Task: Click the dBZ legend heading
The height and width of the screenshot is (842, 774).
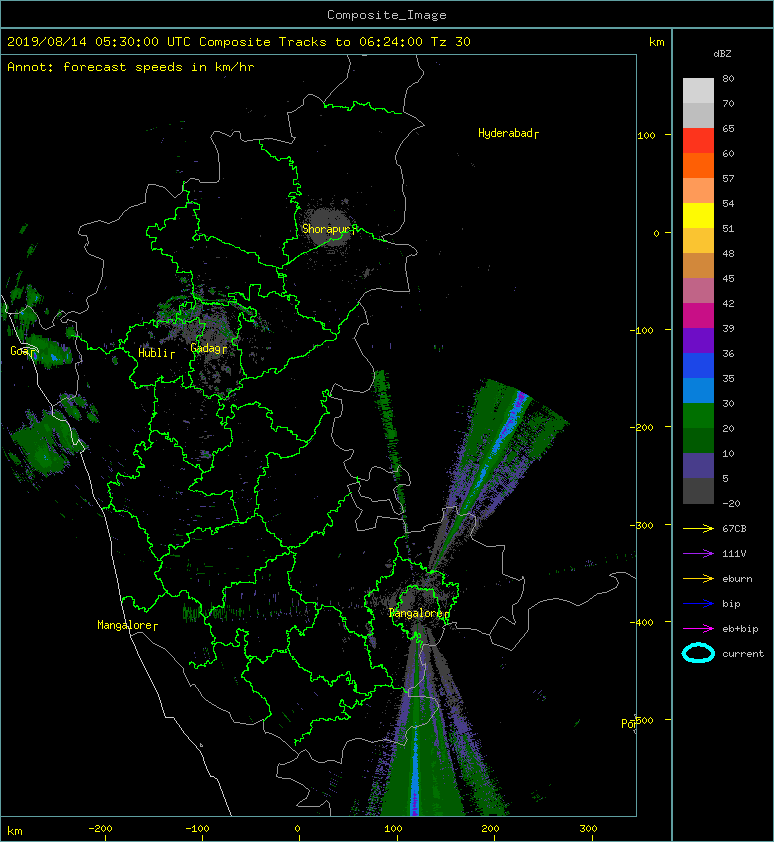Action: click(x=722, y=54)
